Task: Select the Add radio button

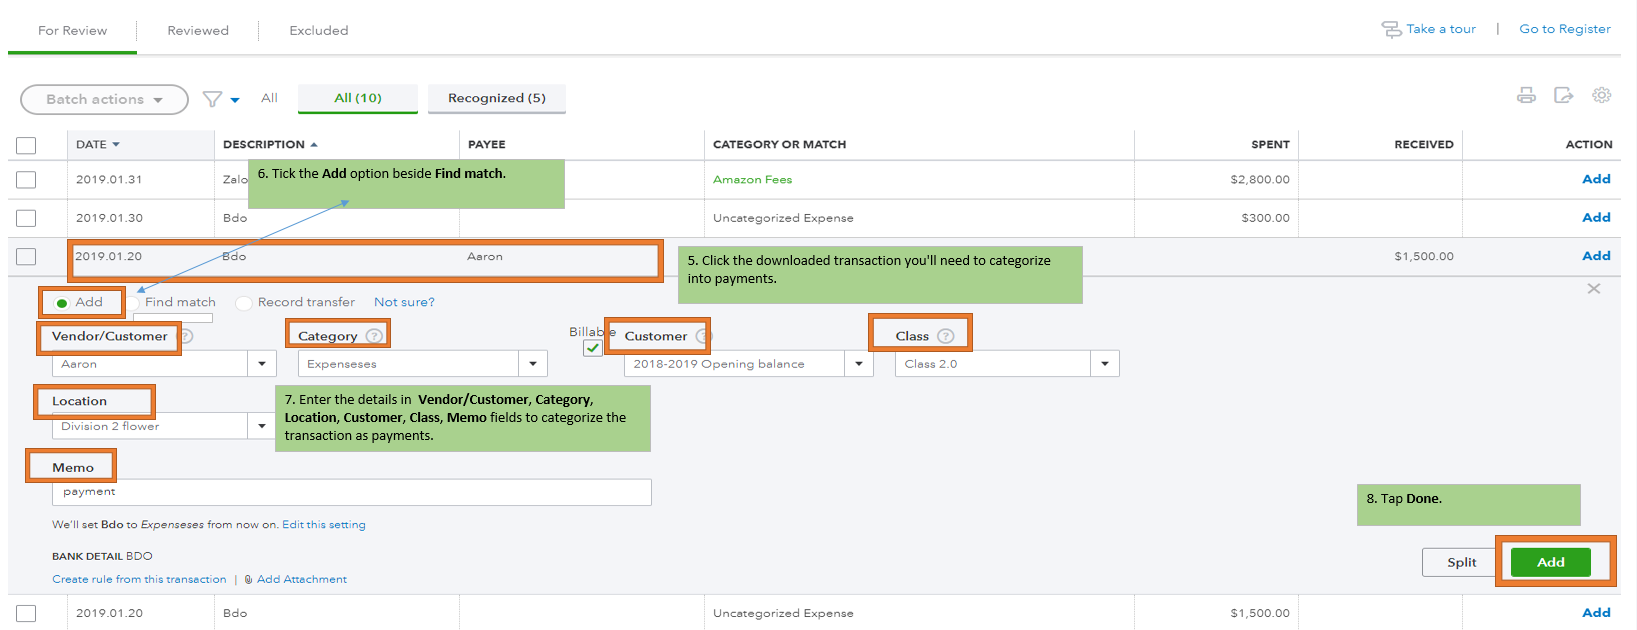Action: tap(62, 303)
